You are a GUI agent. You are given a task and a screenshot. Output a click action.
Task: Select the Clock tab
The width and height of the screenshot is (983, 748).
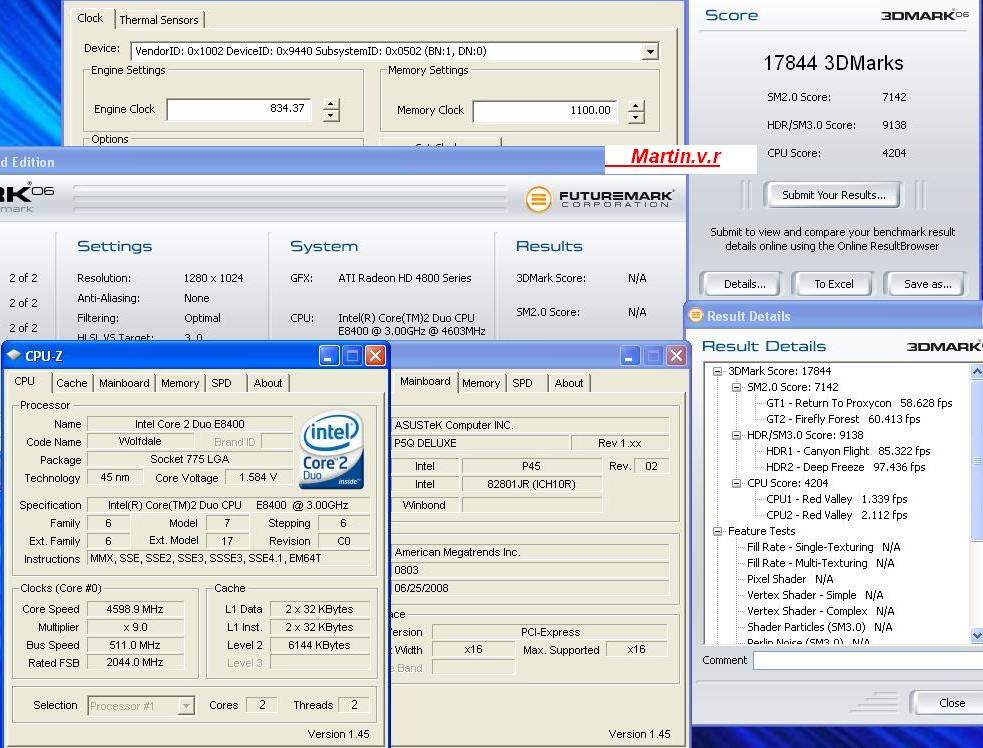pyautogui.click(x=90, y=18)
